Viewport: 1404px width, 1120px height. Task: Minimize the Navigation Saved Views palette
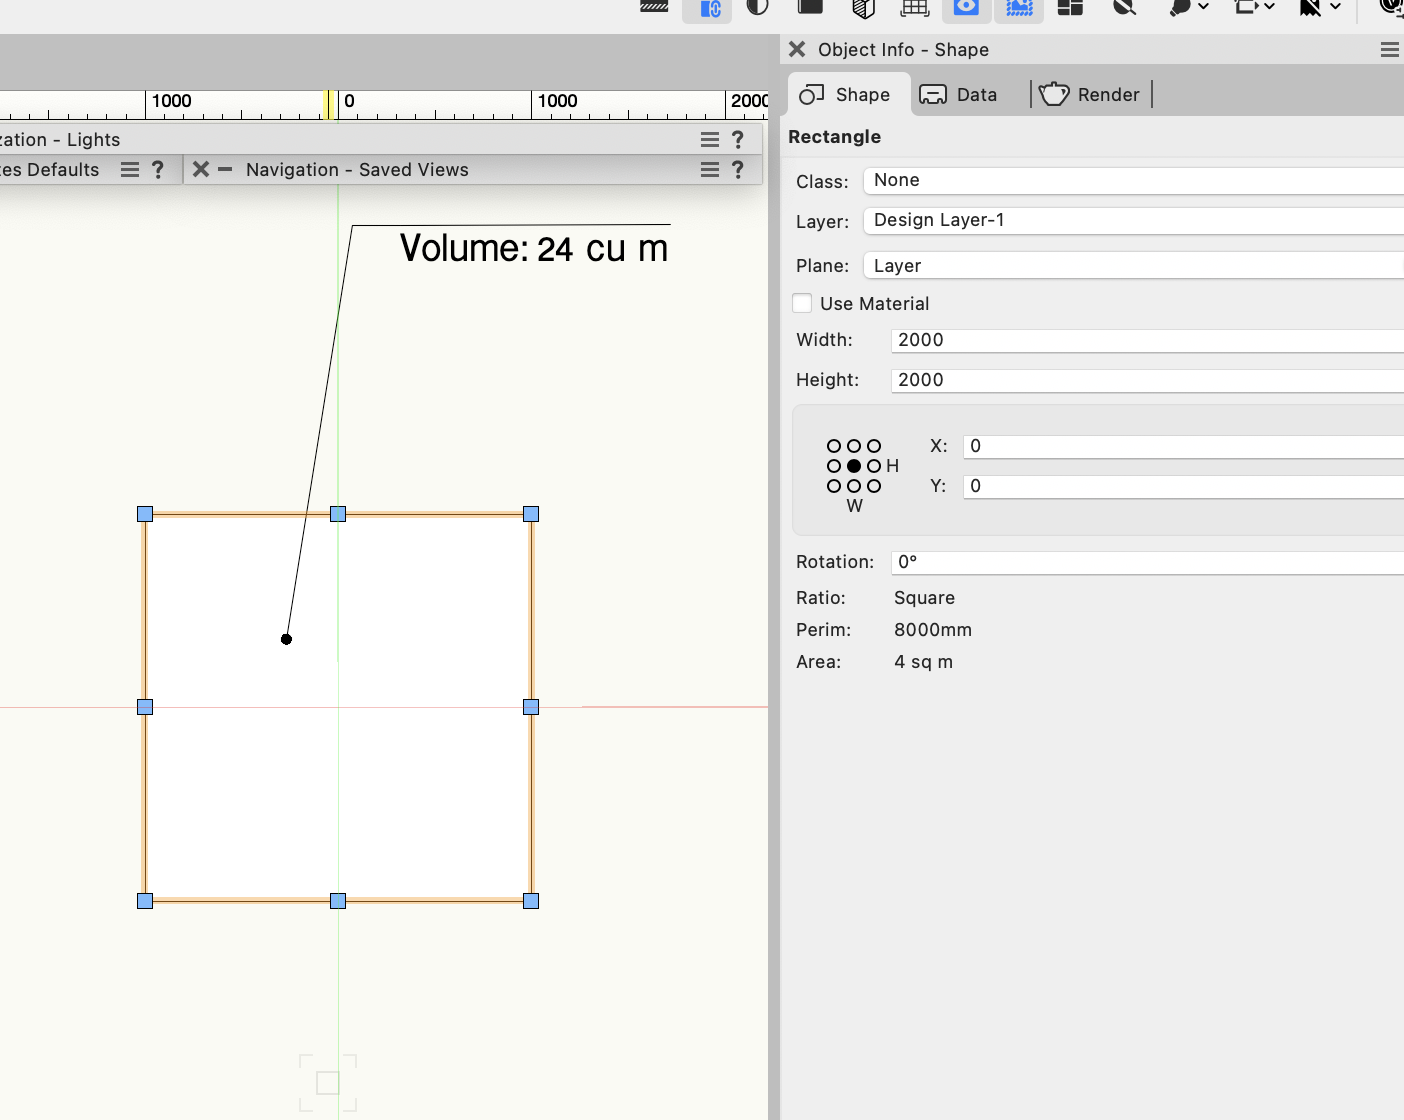pos(225,170)
